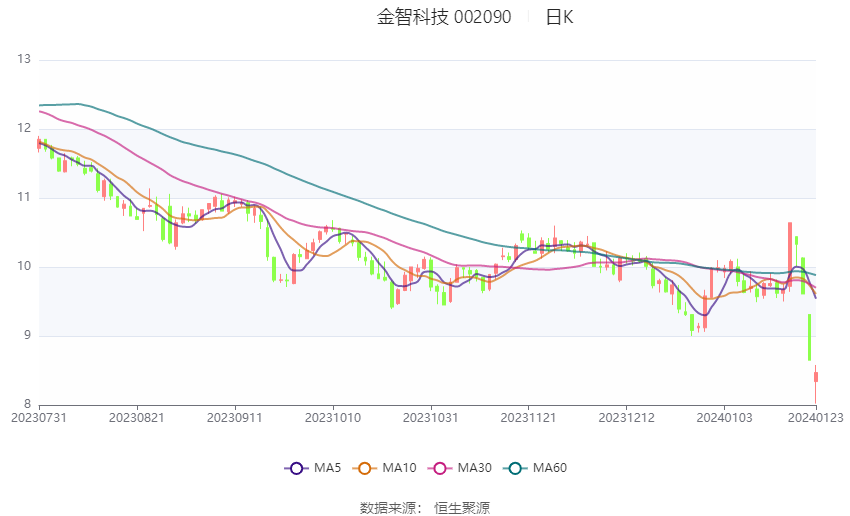
Task: Click x-axis date label 20240123
Action: pyautogui.click(x=815, y=418)
